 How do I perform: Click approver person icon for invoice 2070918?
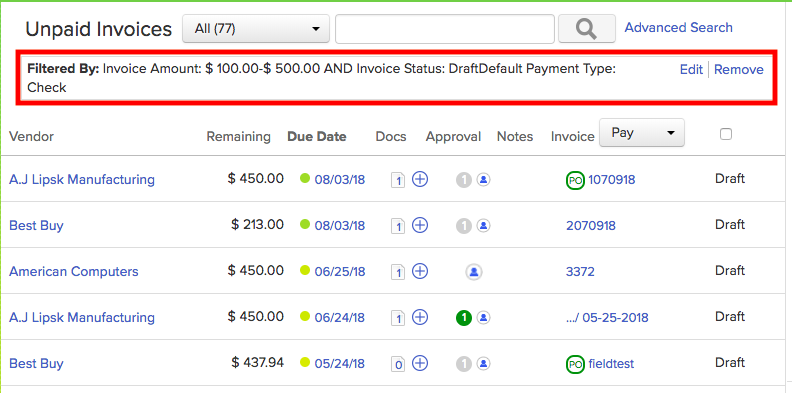click(x=483, y=225)
